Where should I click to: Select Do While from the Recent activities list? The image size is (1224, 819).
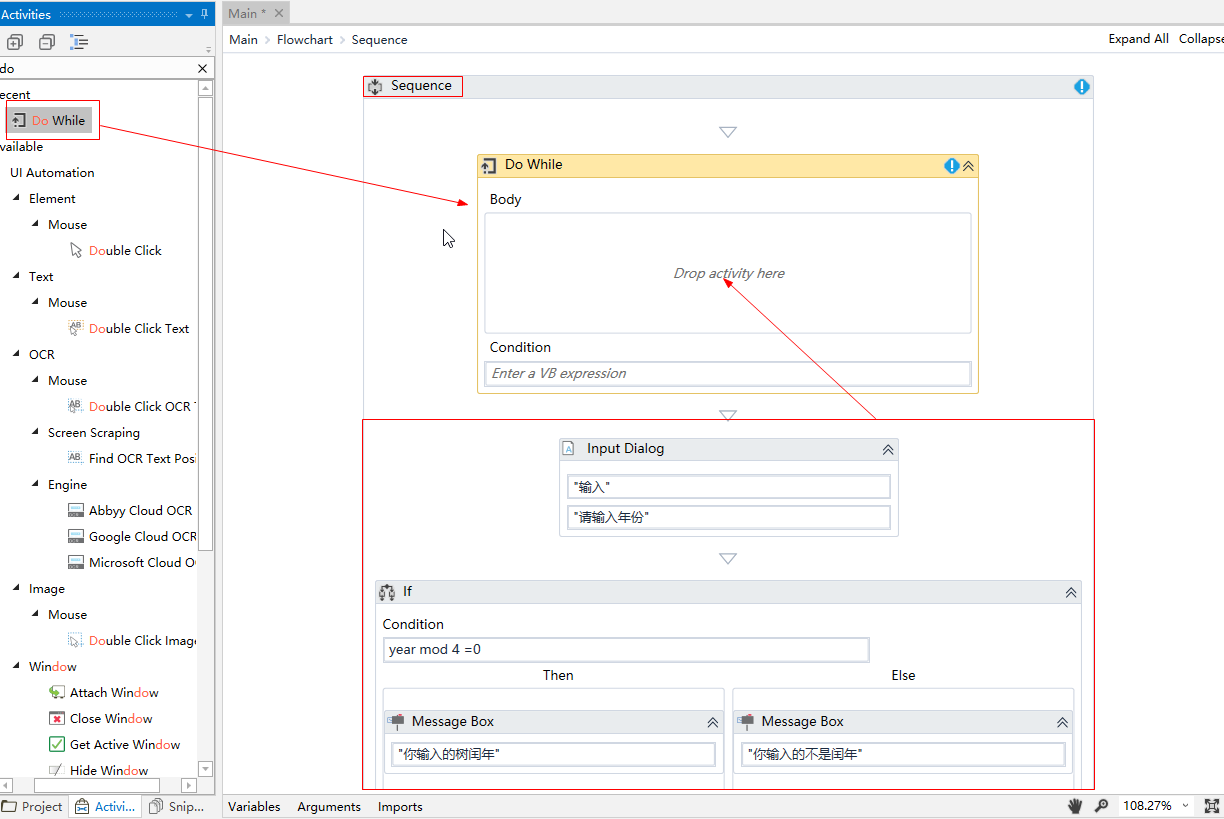52,119
